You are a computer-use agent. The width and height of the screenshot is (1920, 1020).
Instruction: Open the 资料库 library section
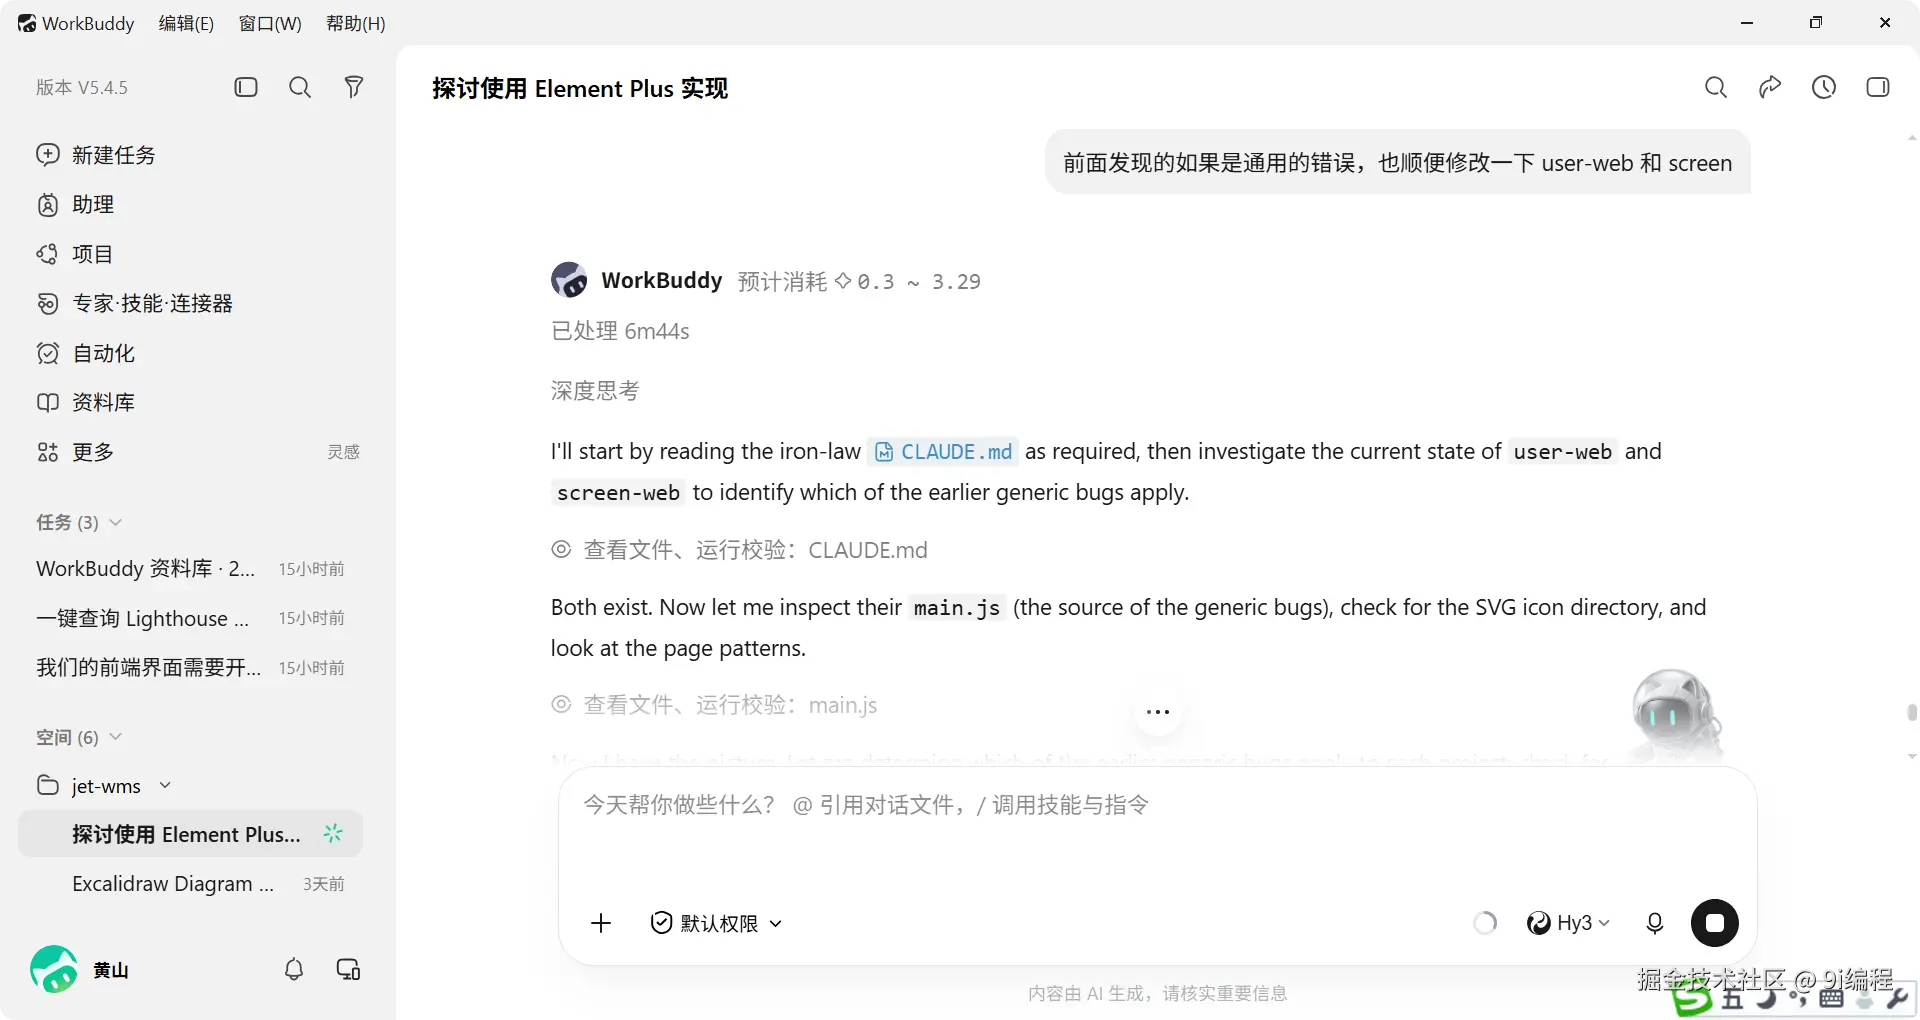pos(86,402)
